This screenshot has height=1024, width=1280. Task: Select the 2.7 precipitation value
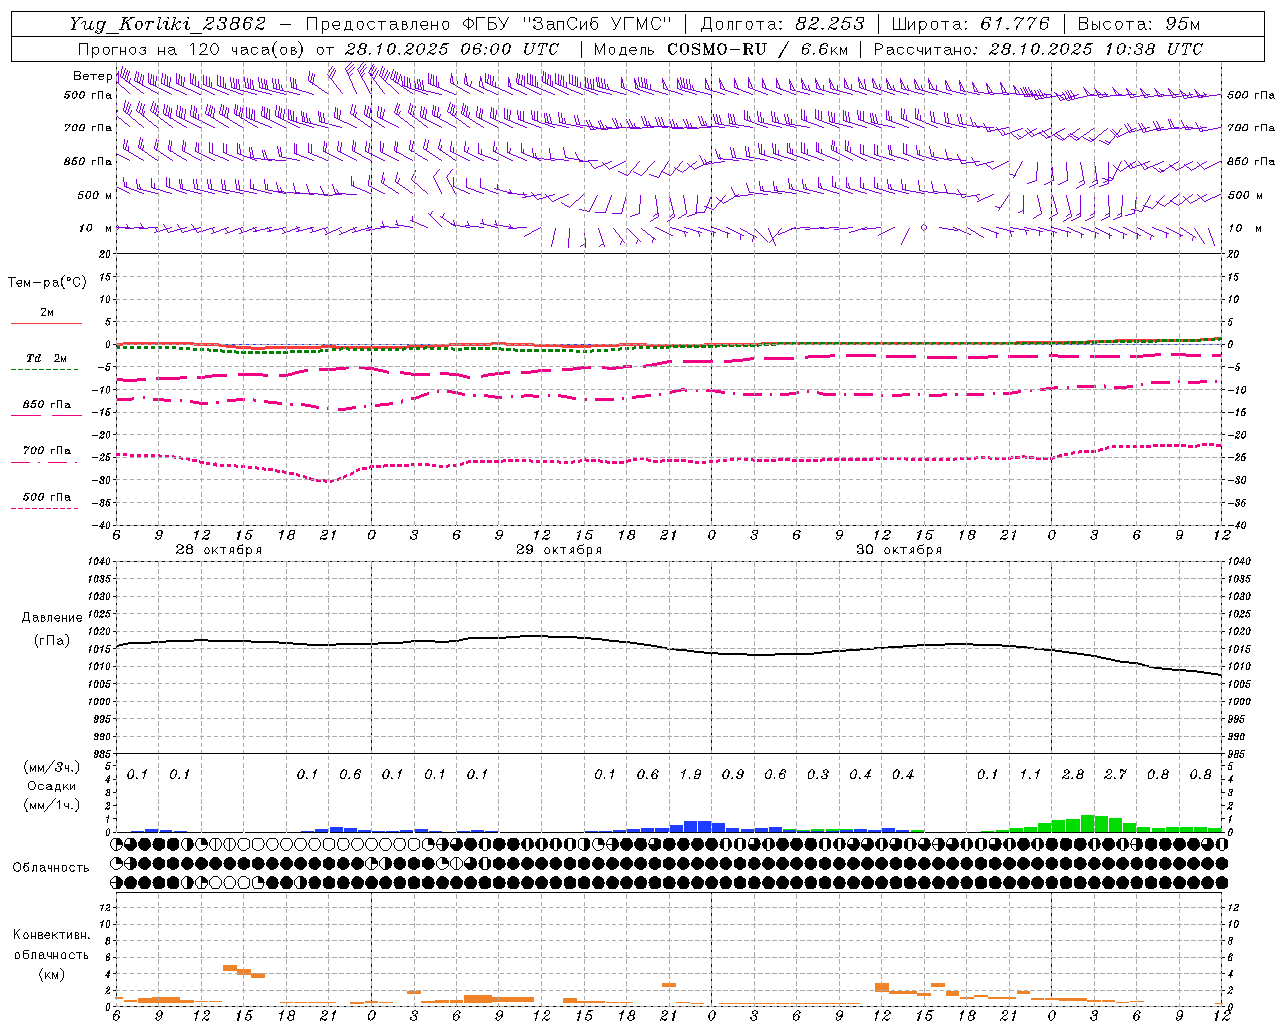pos(1115,774)
